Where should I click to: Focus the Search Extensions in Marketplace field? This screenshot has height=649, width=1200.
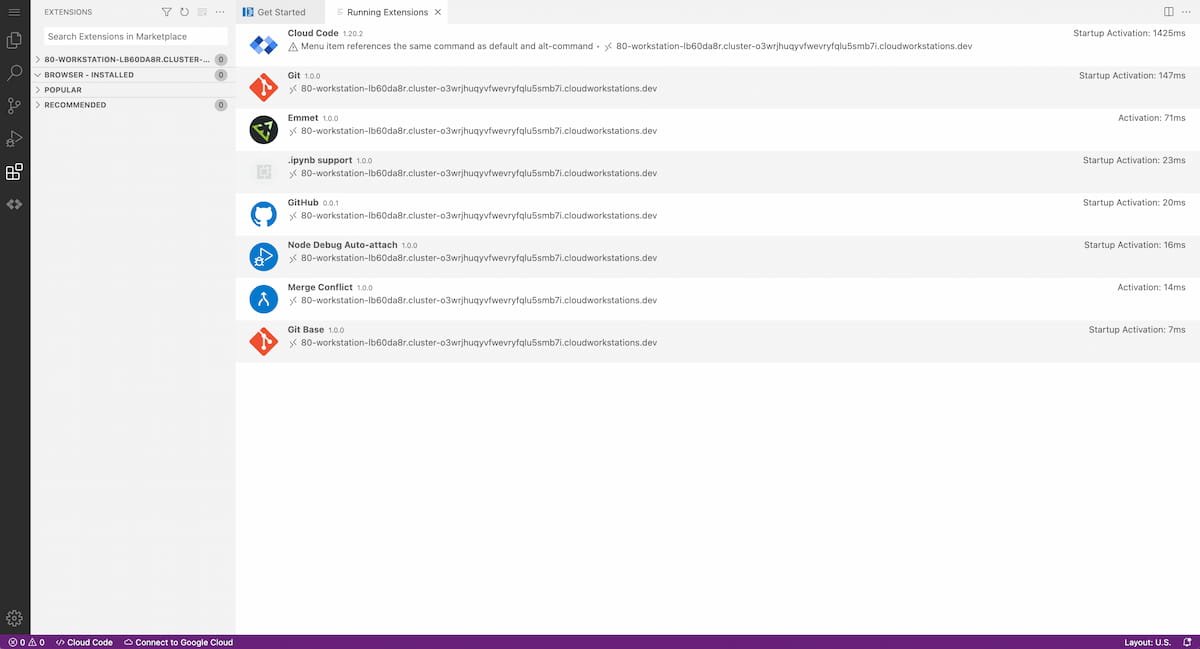point(136,36)
